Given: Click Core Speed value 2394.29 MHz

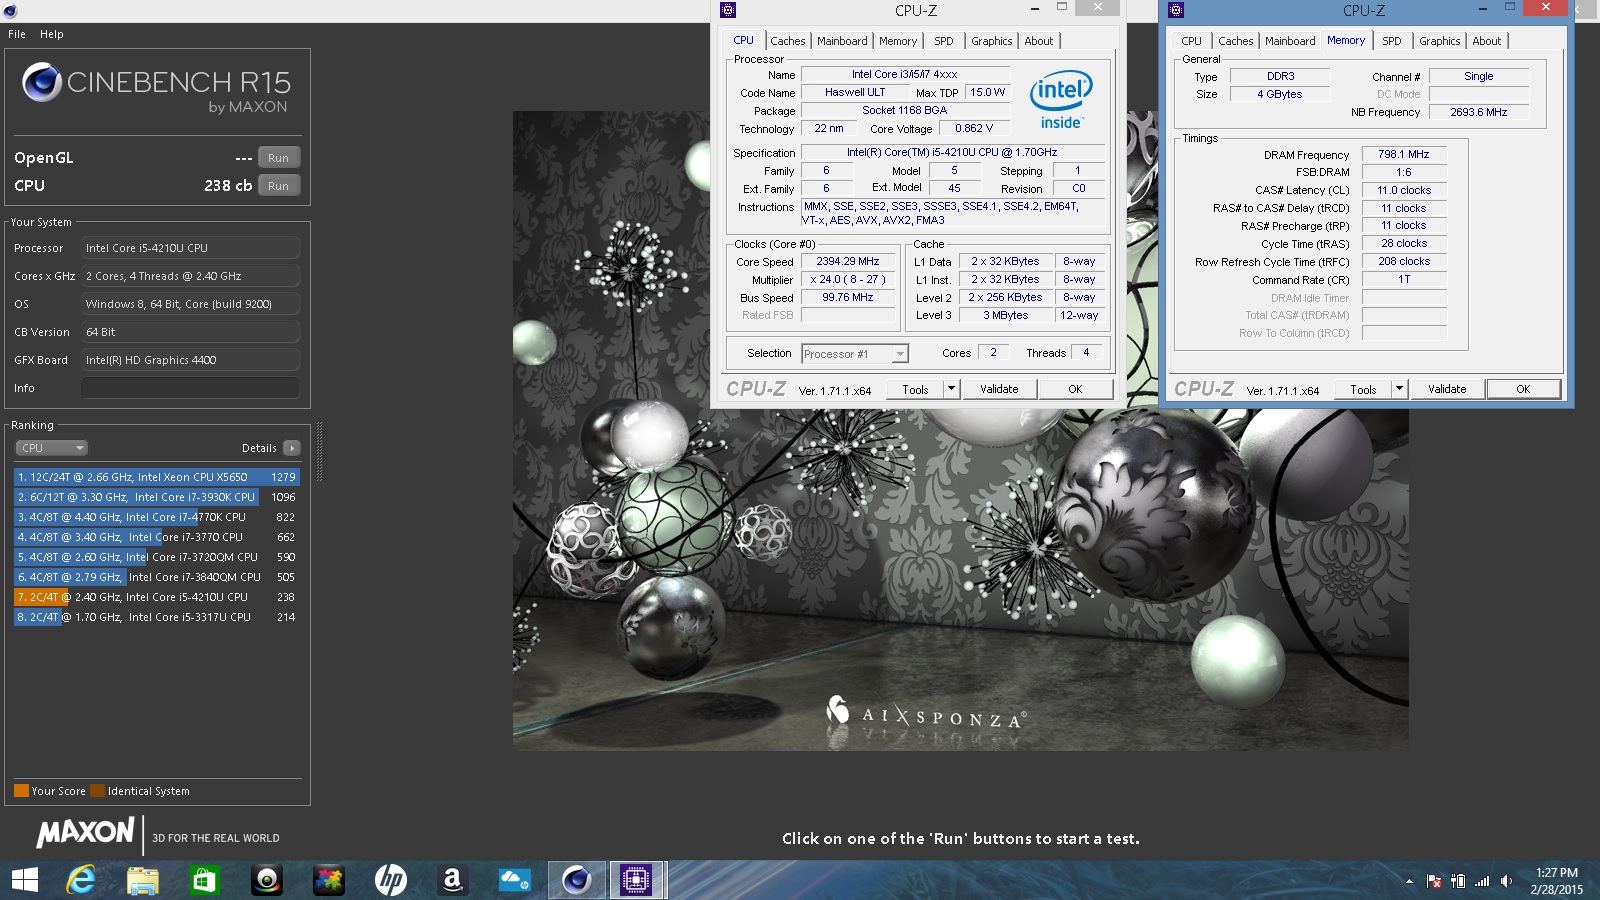Looking at the screenshot, I should [x=848, y=262].
